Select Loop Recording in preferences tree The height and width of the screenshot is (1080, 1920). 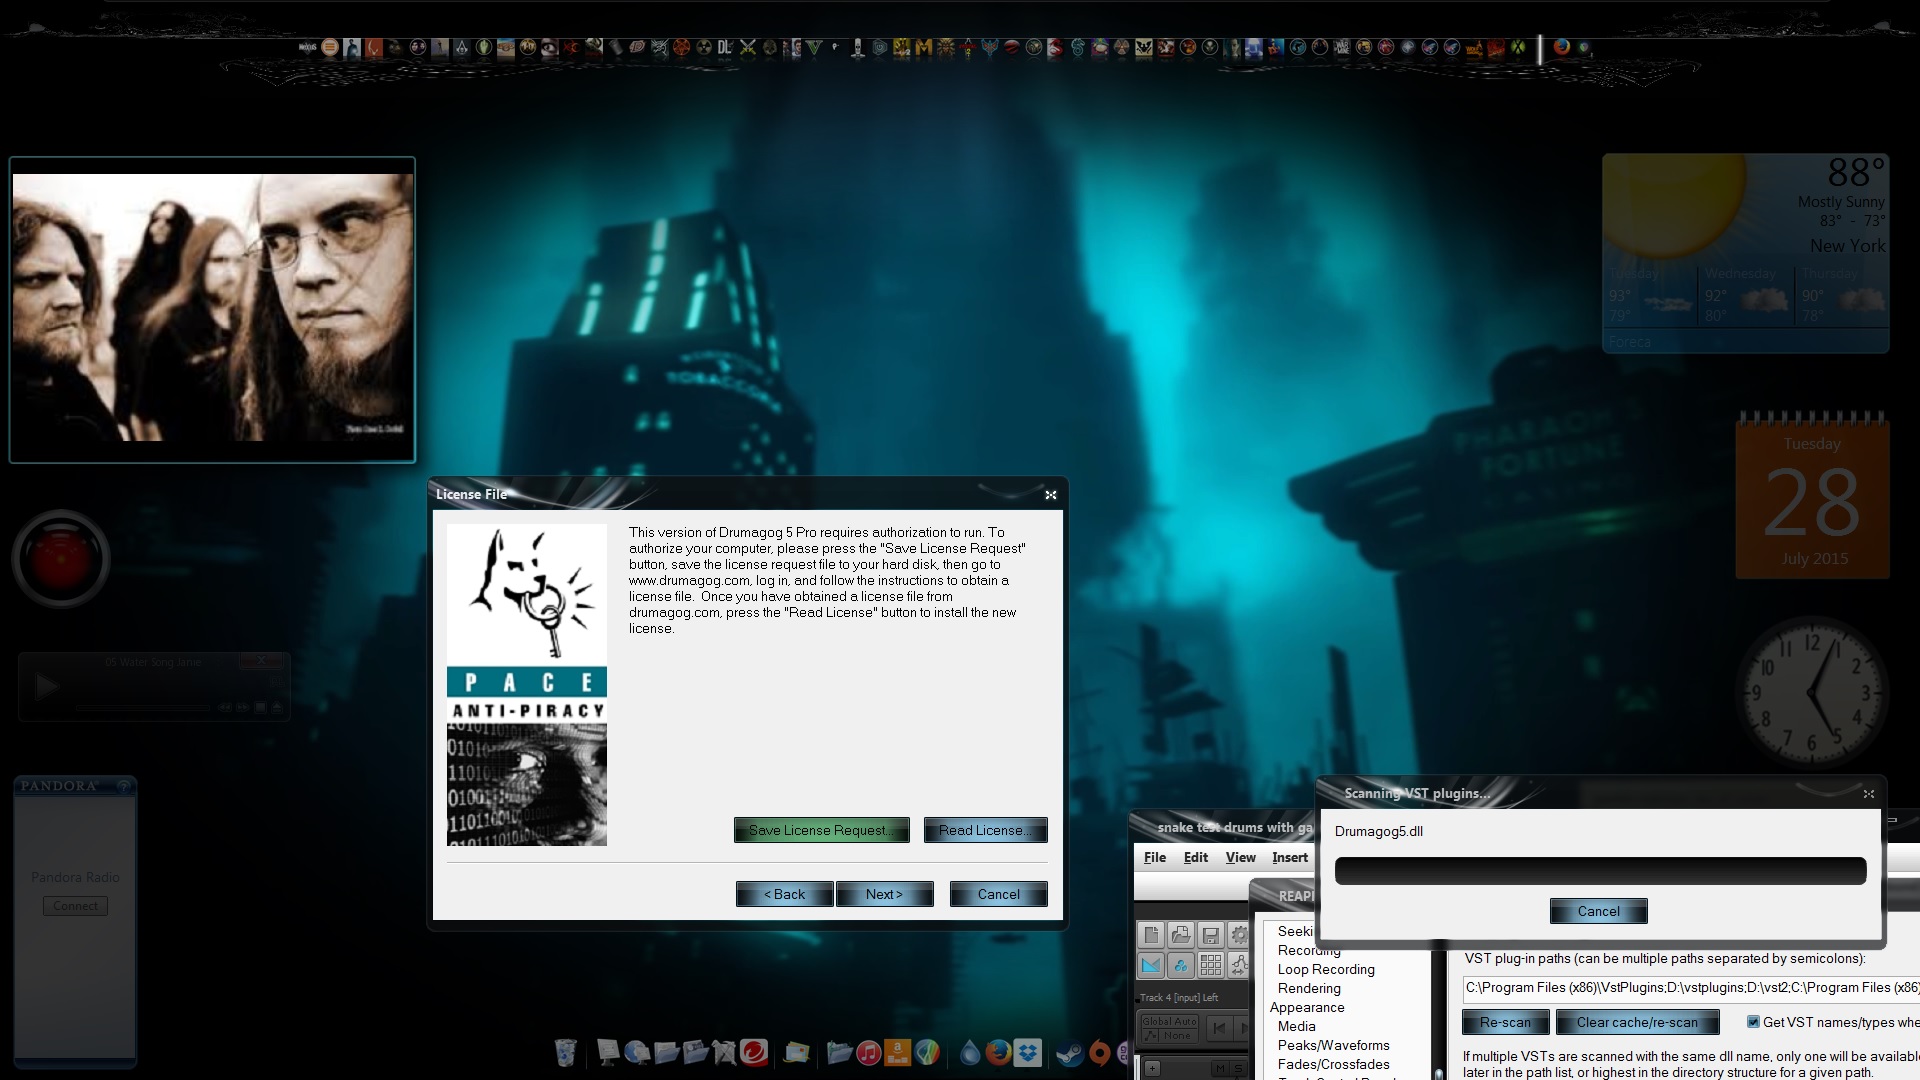pos(1326,969)
